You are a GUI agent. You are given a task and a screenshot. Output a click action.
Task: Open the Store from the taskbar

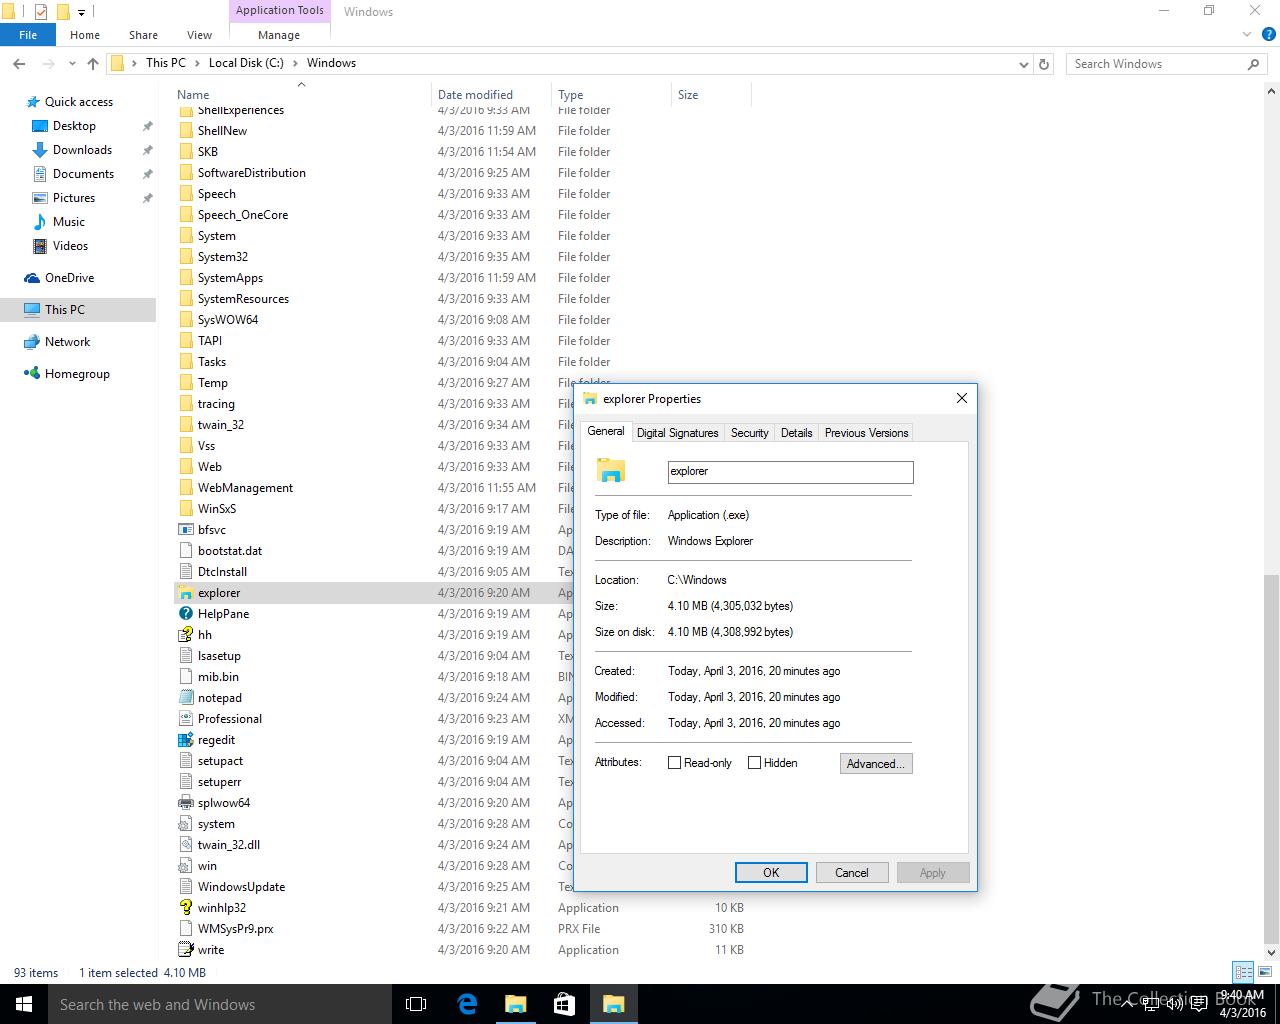click(564, 1004)
